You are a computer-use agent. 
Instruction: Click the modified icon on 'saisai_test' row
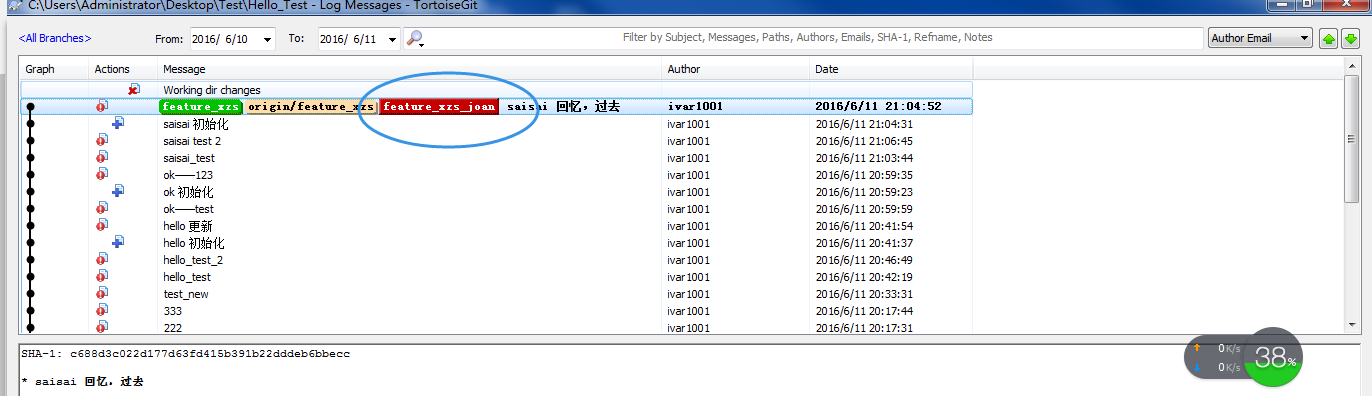point(101,157)
